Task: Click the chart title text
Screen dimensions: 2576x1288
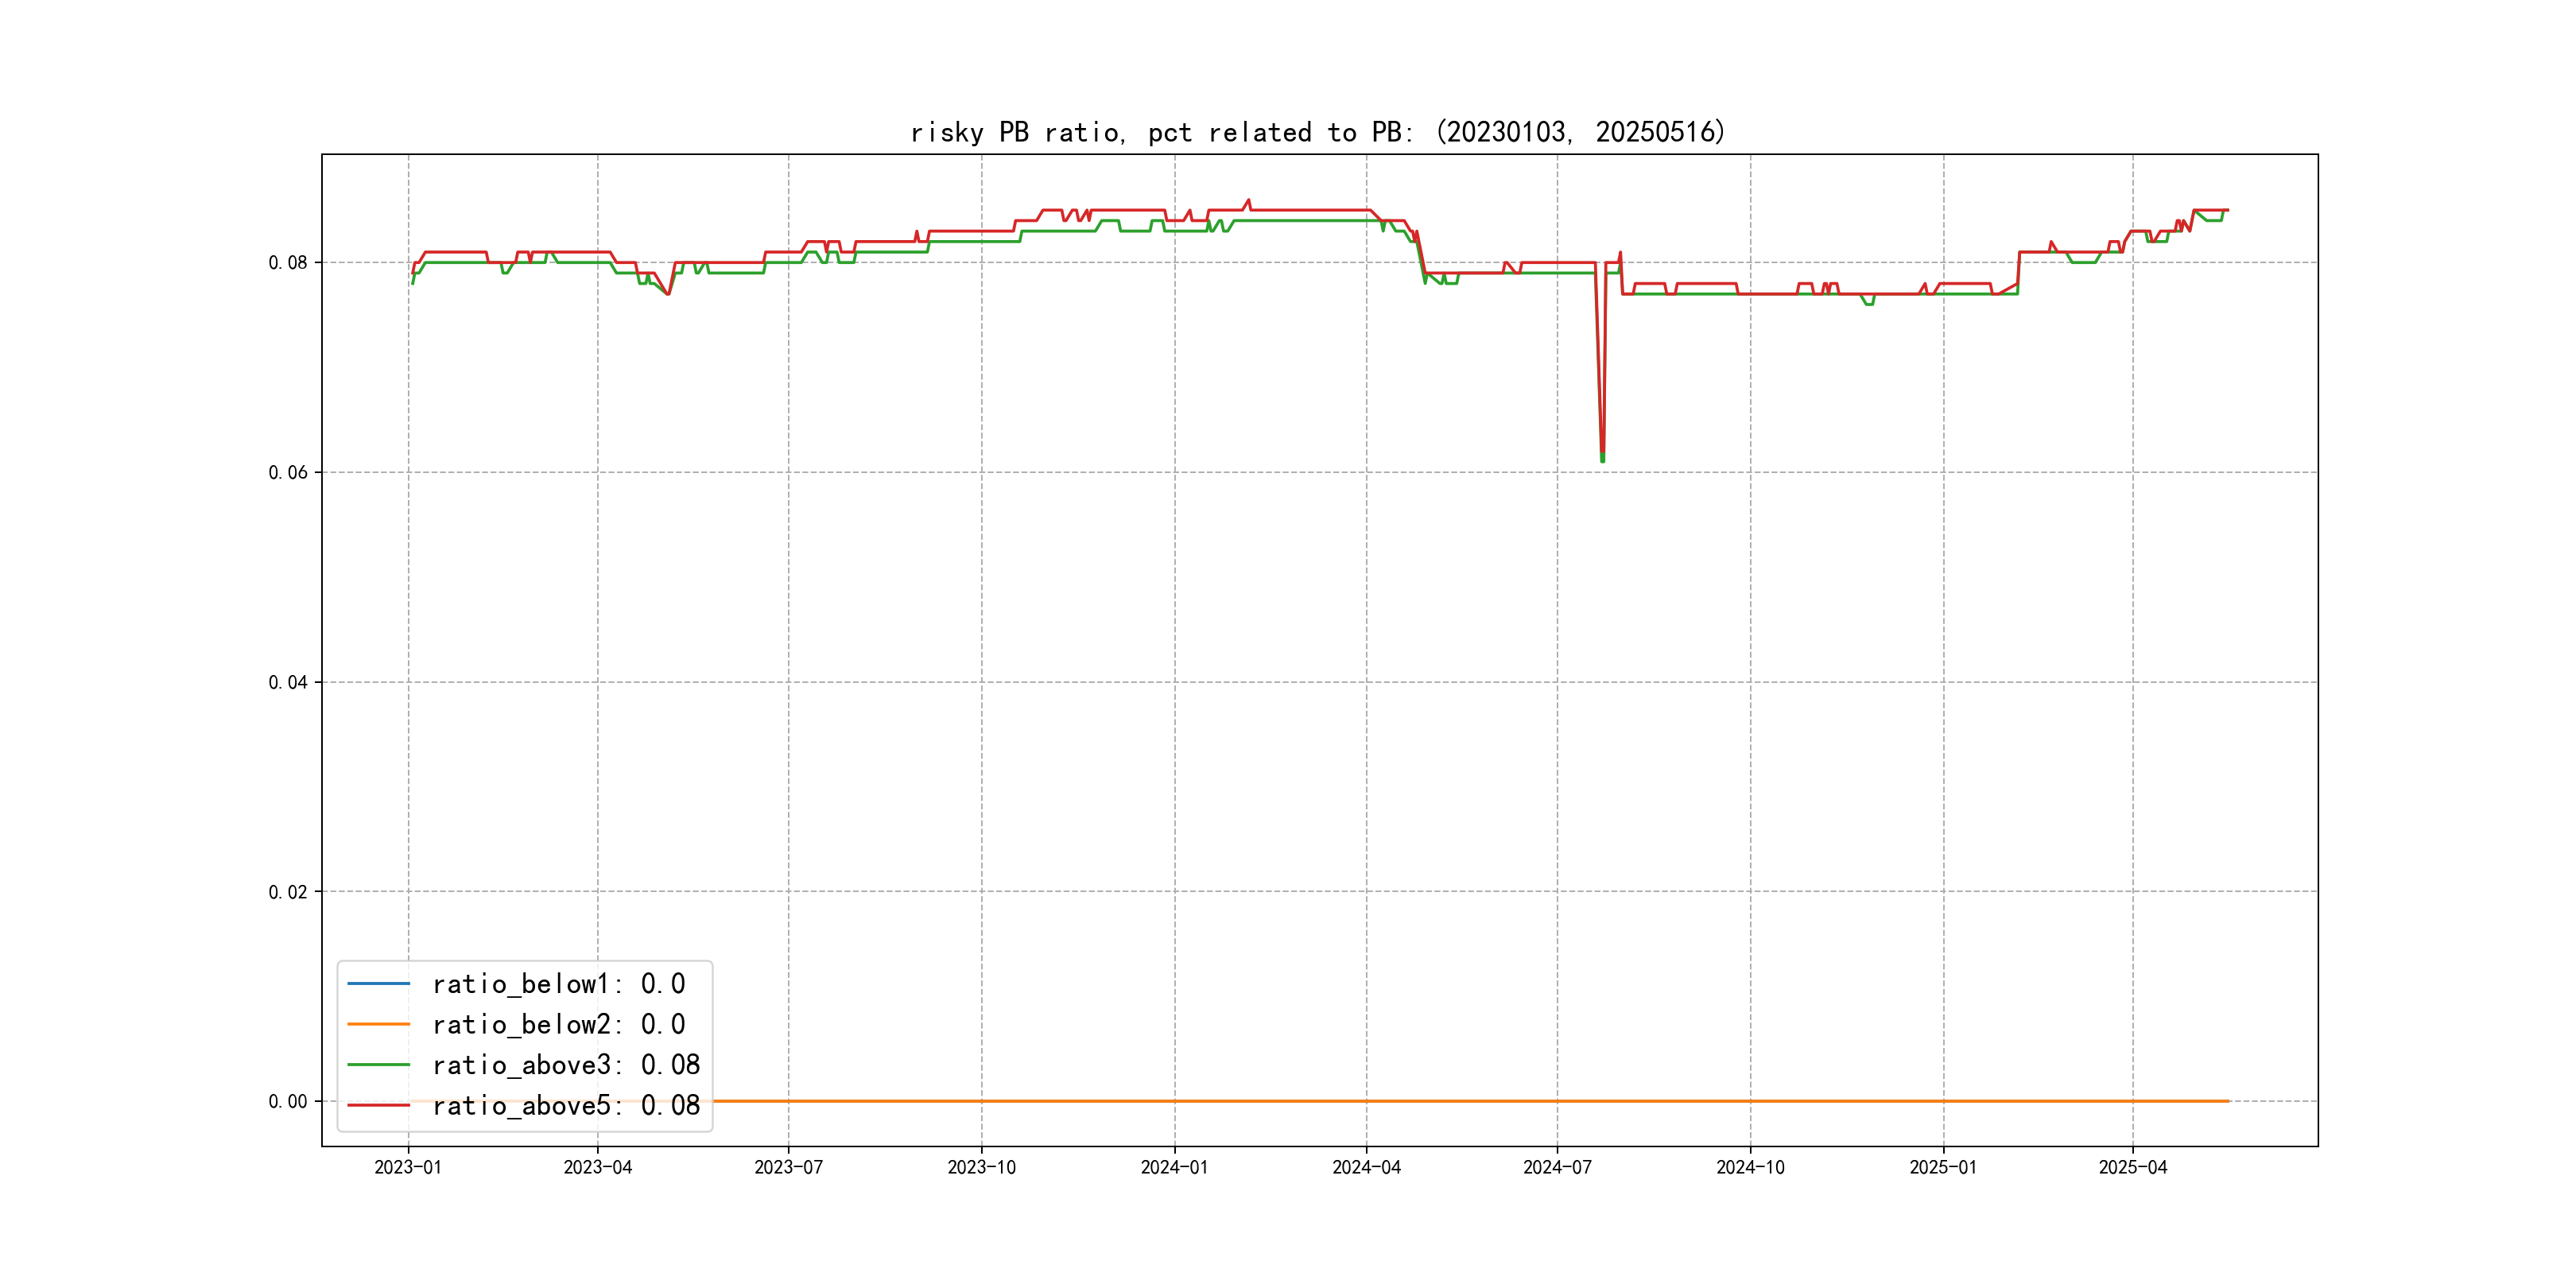Action: 1318,132
